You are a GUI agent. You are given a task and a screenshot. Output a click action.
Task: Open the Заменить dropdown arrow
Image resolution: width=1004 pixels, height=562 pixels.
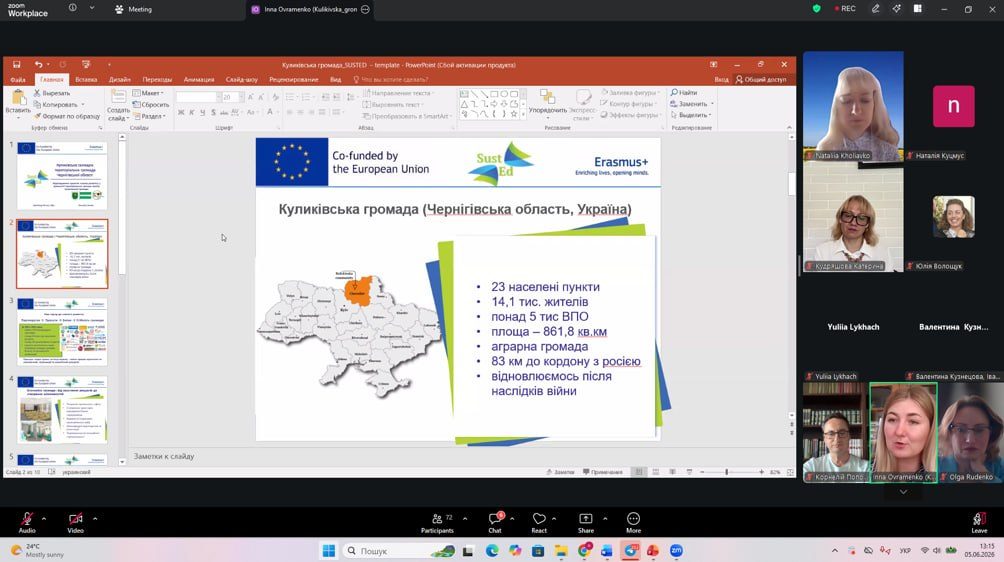[x=712, y=104]
